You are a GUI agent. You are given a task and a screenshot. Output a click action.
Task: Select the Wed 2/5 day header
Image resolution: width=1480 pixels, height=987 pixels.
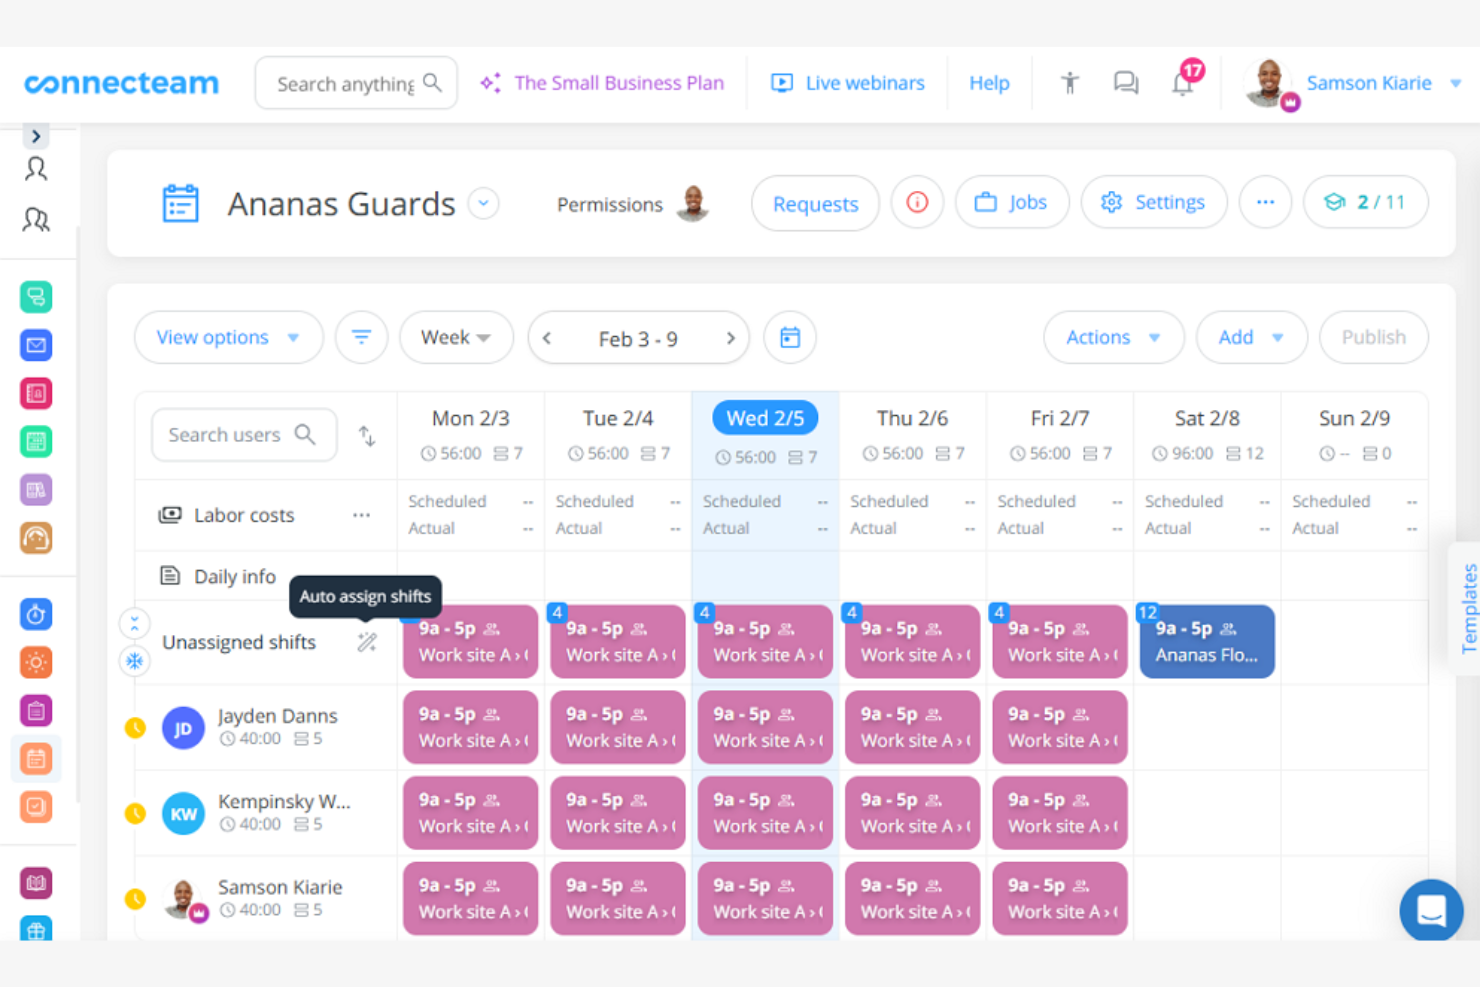pos(765,418)
